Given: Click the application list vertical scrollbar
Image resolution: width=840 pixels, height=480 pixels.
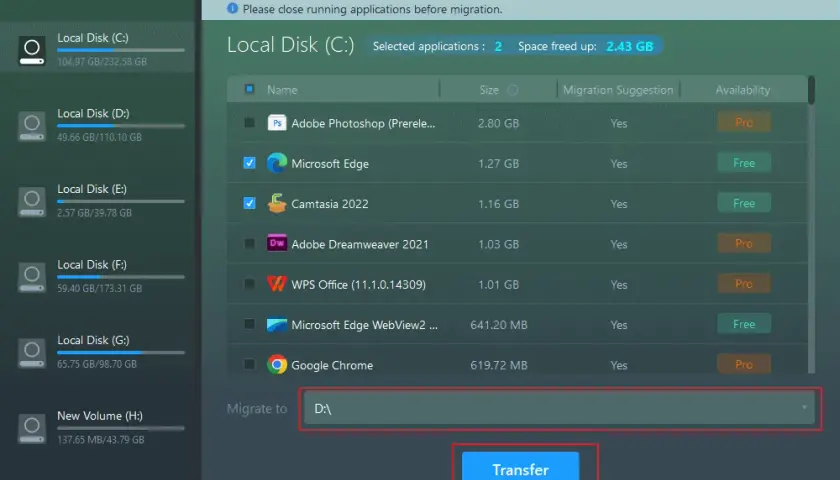Looking at the screenshot, I should point(811,225).
